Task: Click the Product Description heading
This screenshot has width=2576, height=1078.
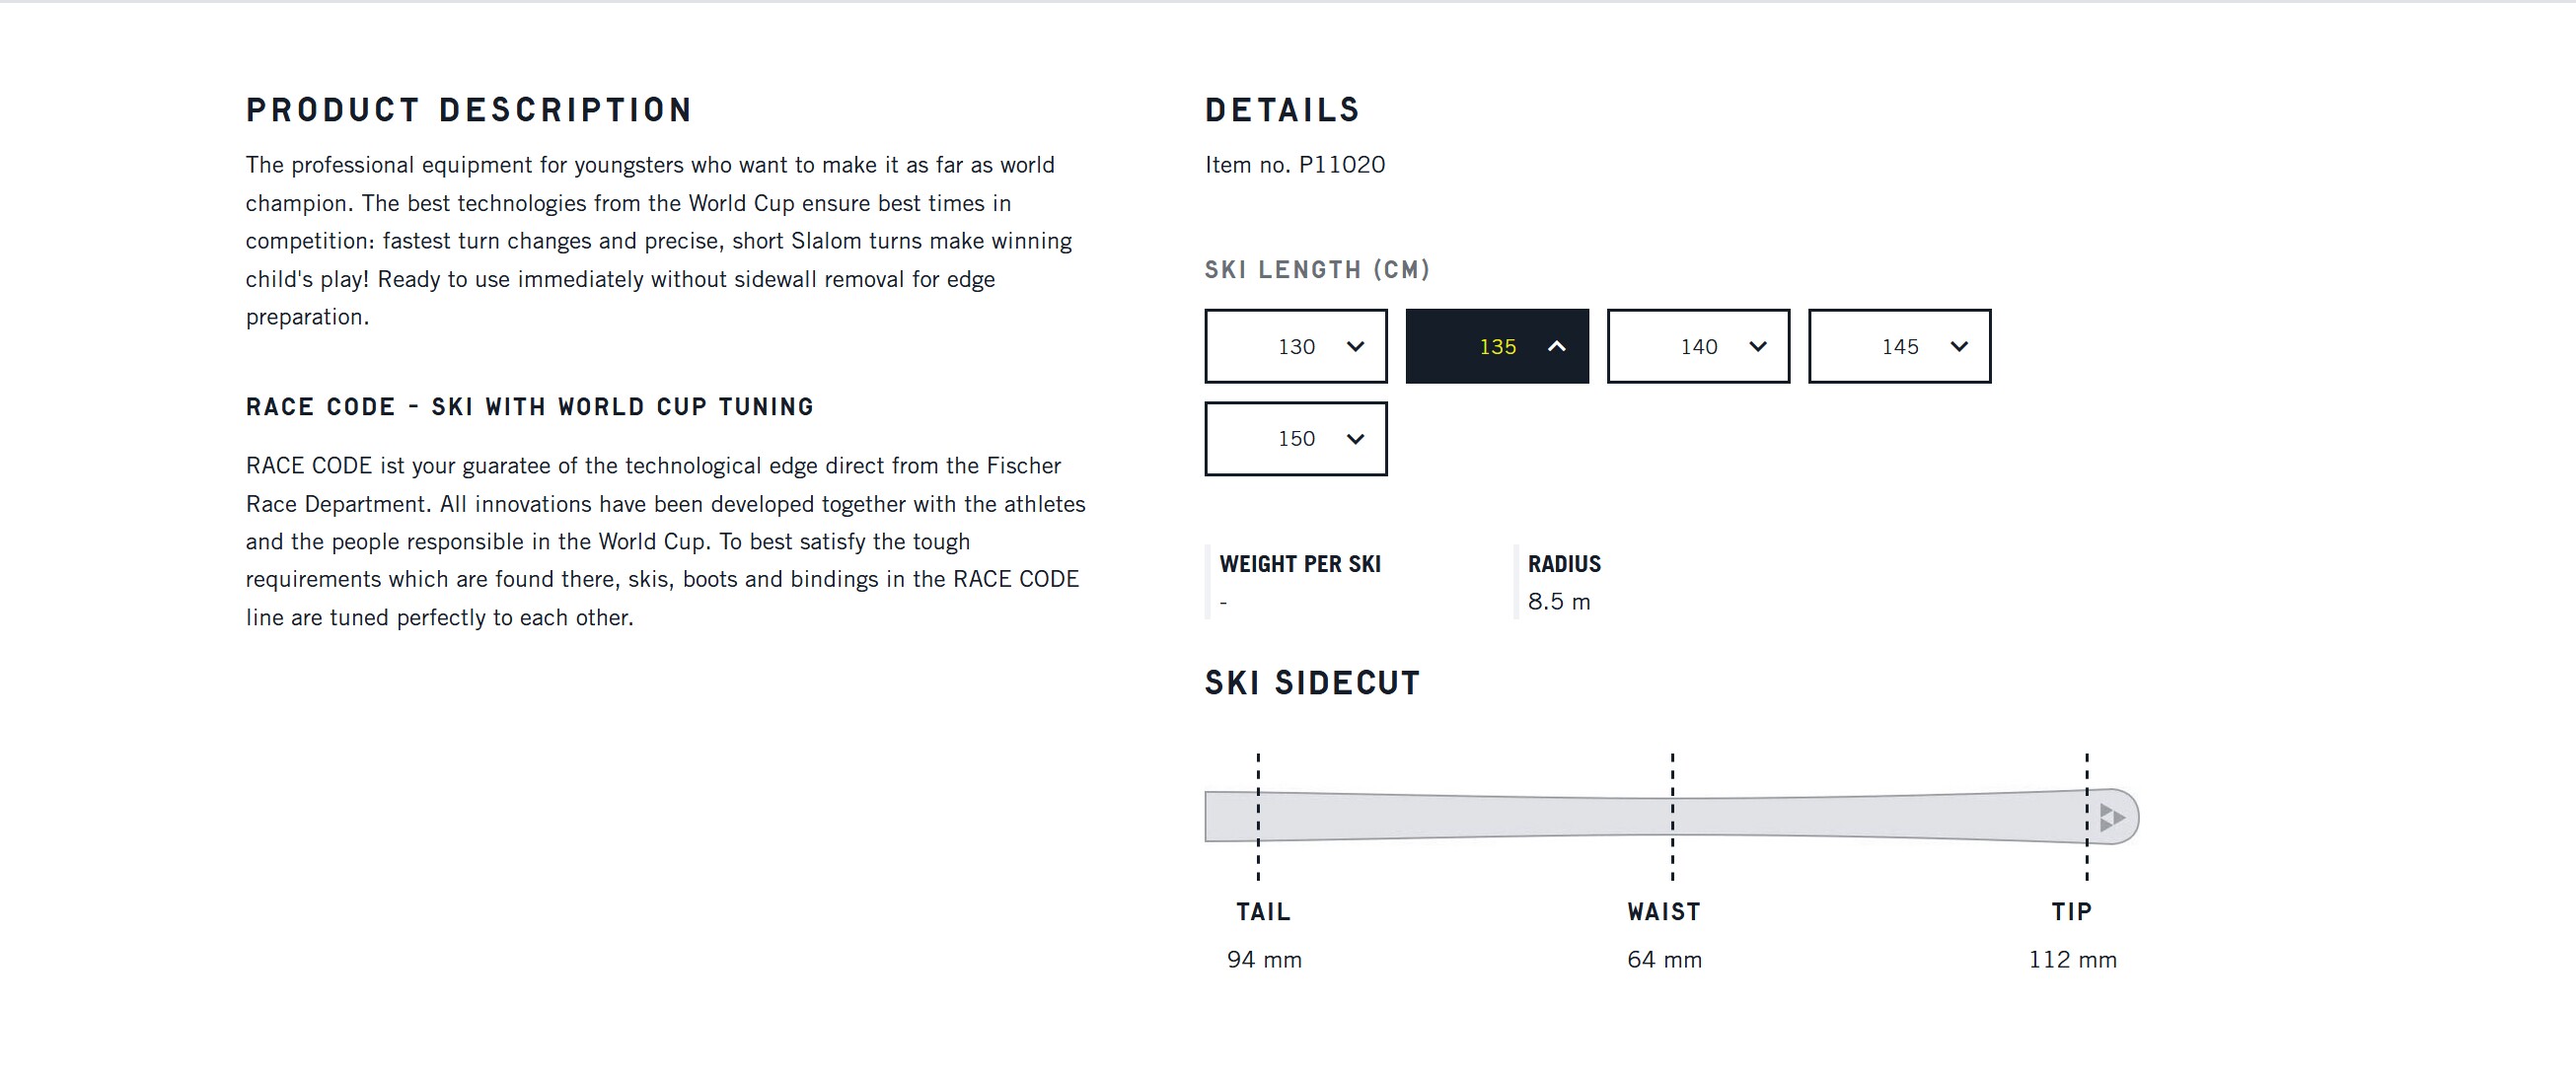Action: pos(469,110)
